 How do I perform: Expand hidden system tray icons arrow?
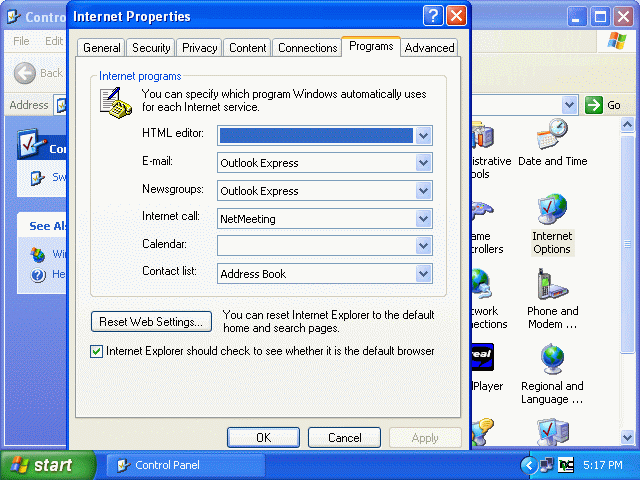(529, 465)
